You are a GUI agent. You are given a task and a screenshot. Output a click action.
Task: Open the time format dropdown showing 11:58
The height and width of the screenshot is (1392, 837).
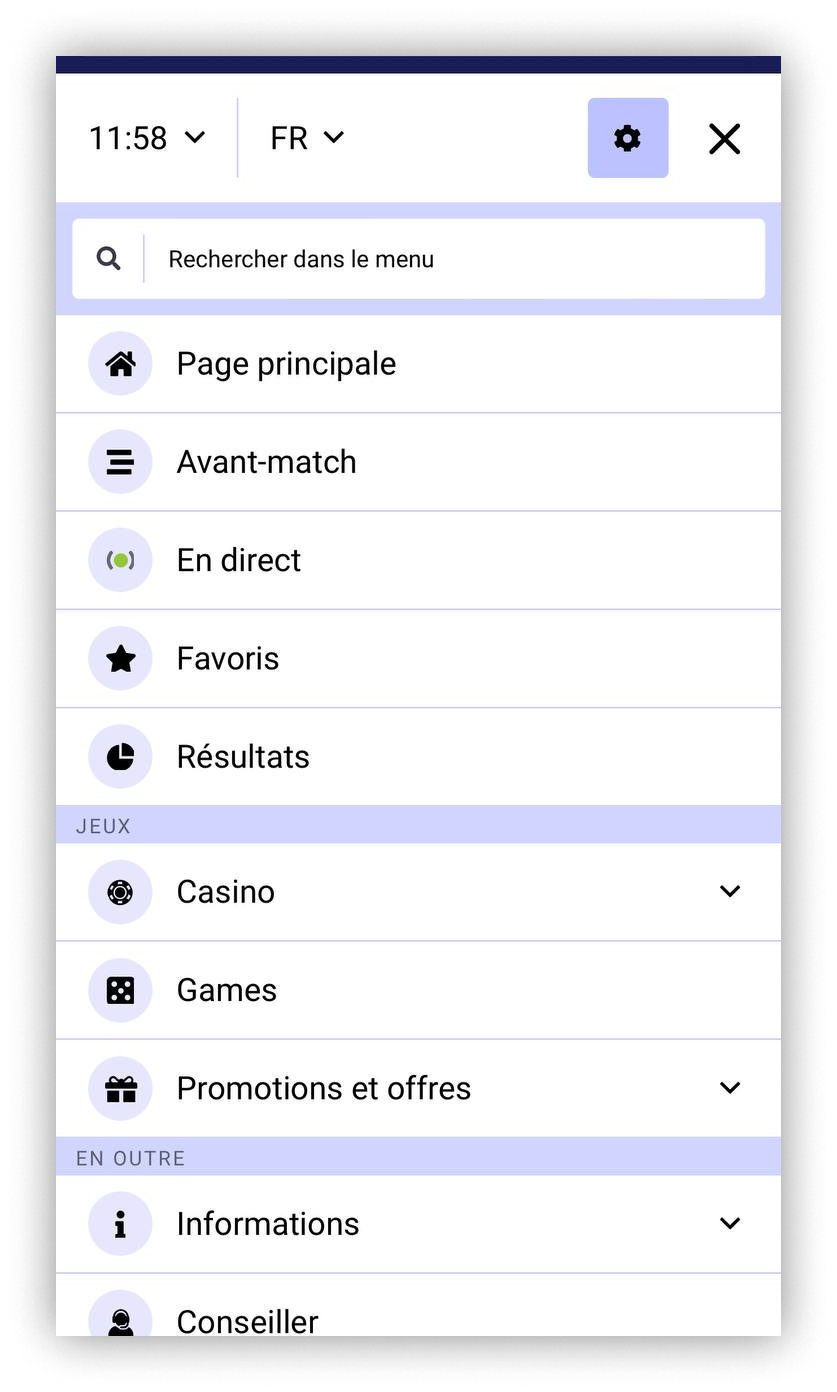145,138
